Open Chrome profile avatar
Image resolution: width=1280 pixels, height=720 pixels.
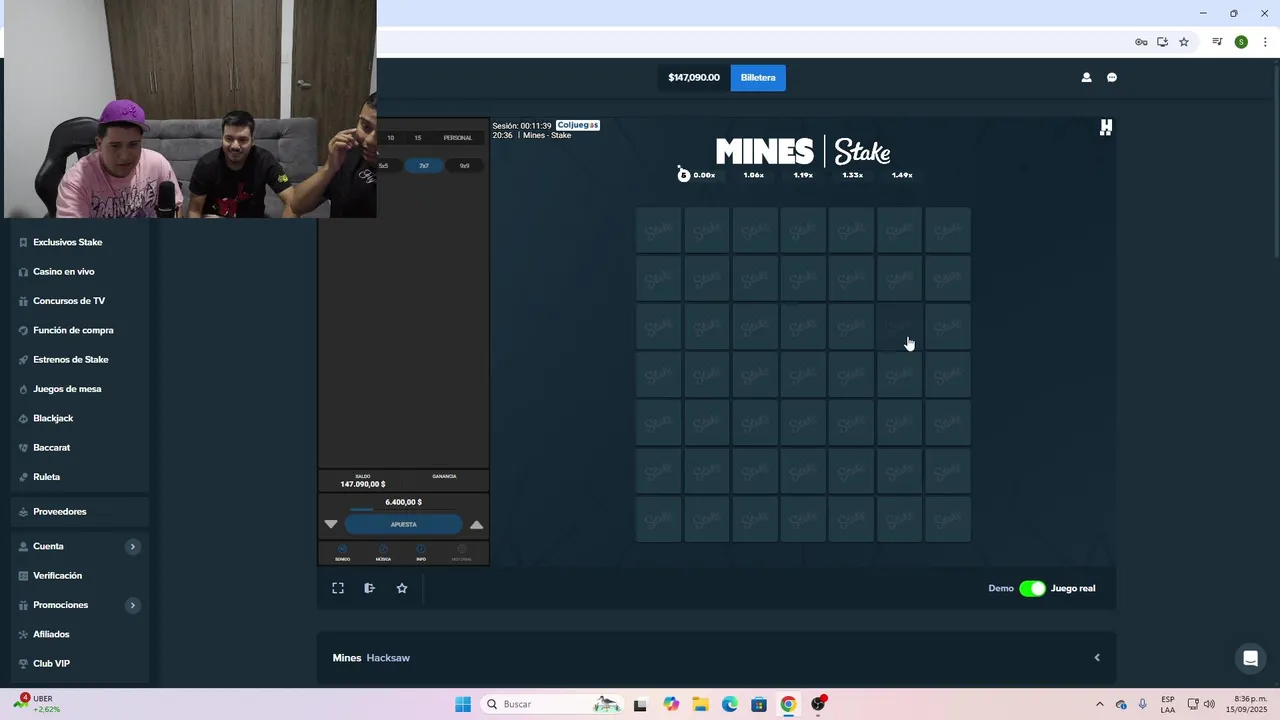(x=1241, y=42)
